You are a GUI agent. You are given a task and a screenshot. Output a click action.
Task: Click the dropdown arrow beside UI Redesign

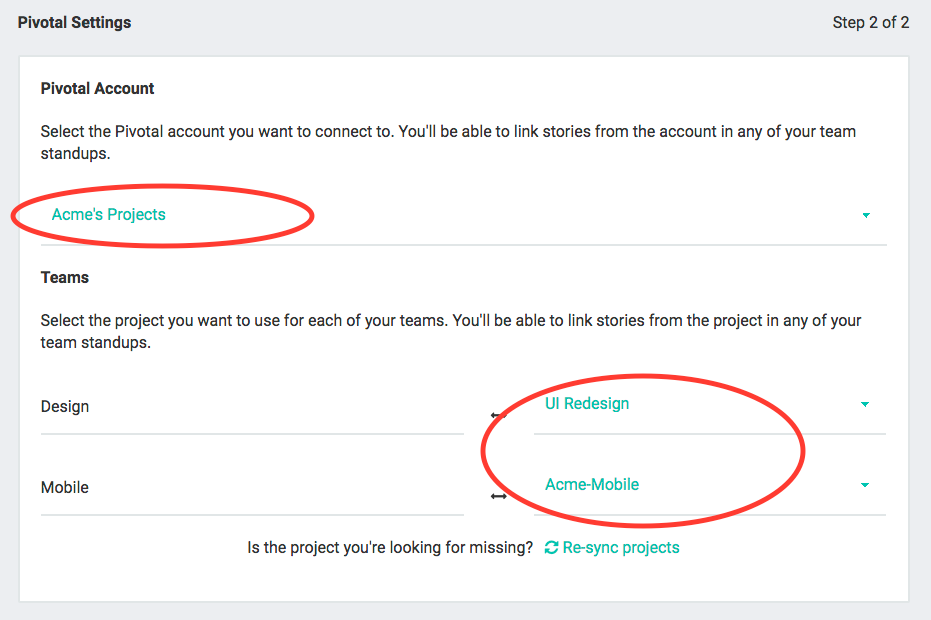(865, 404)
